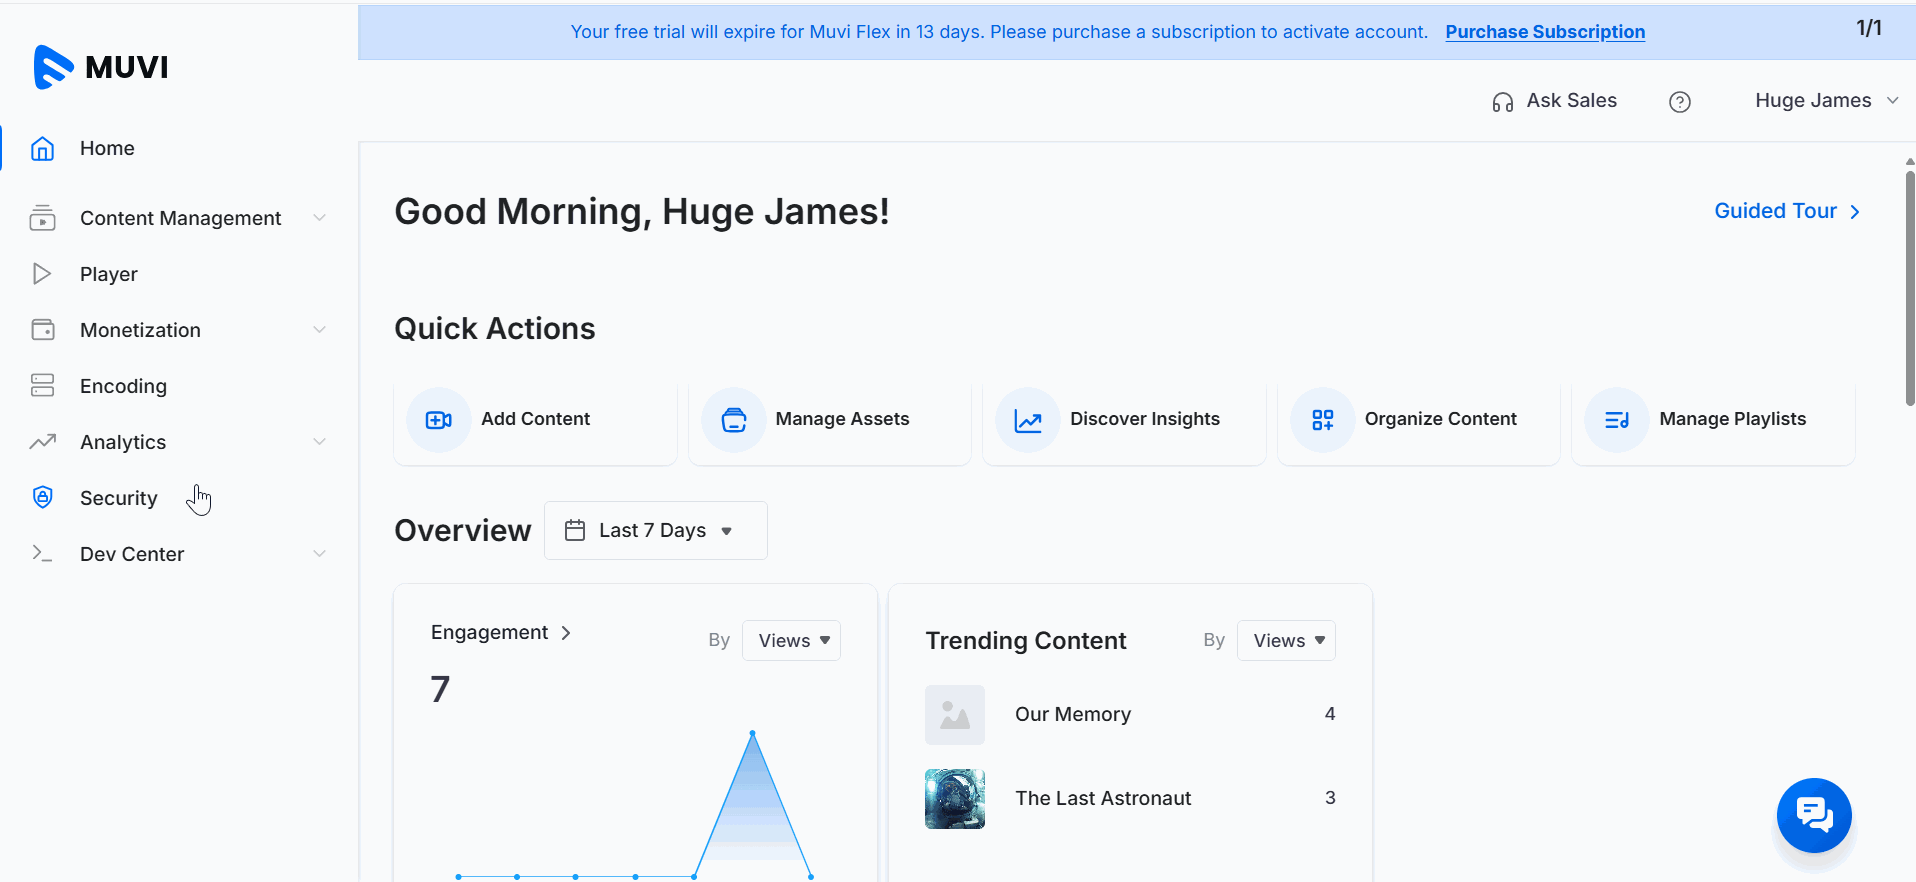Screen dimensions: 1916x882
Task: Open Huge James account menu
Action: click(1826, 101)
